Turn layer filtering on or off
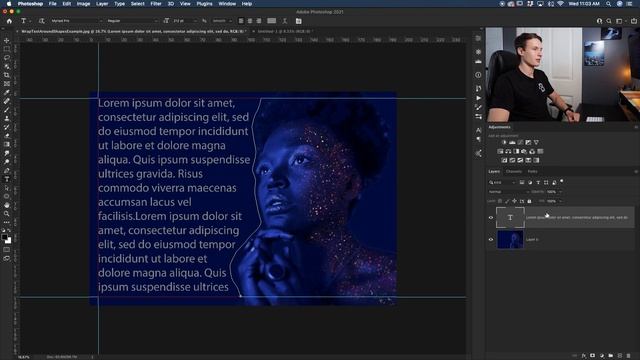Image resolution: width=640 pixels, height=360 pixels. coord(562,181)
